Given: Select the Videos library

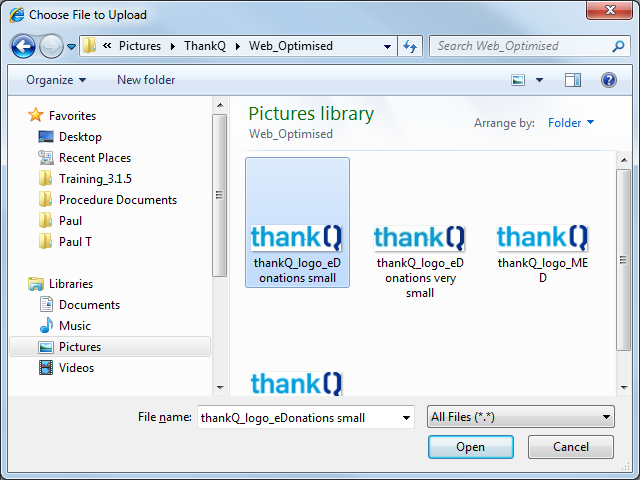Looking at the screenshot, I should tap(76, 368).
